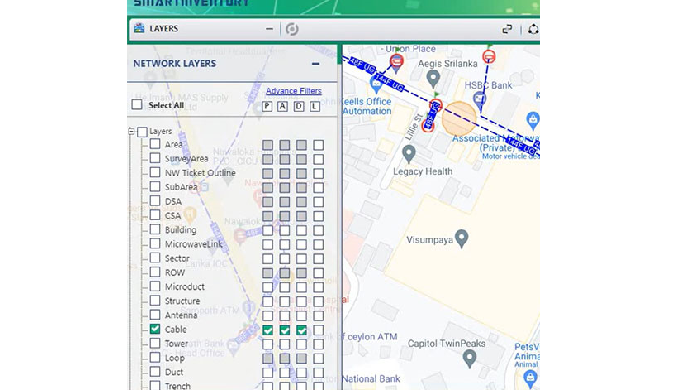Check Area row L column checkbox
The image size is (680, 390).
pos(319,145)
